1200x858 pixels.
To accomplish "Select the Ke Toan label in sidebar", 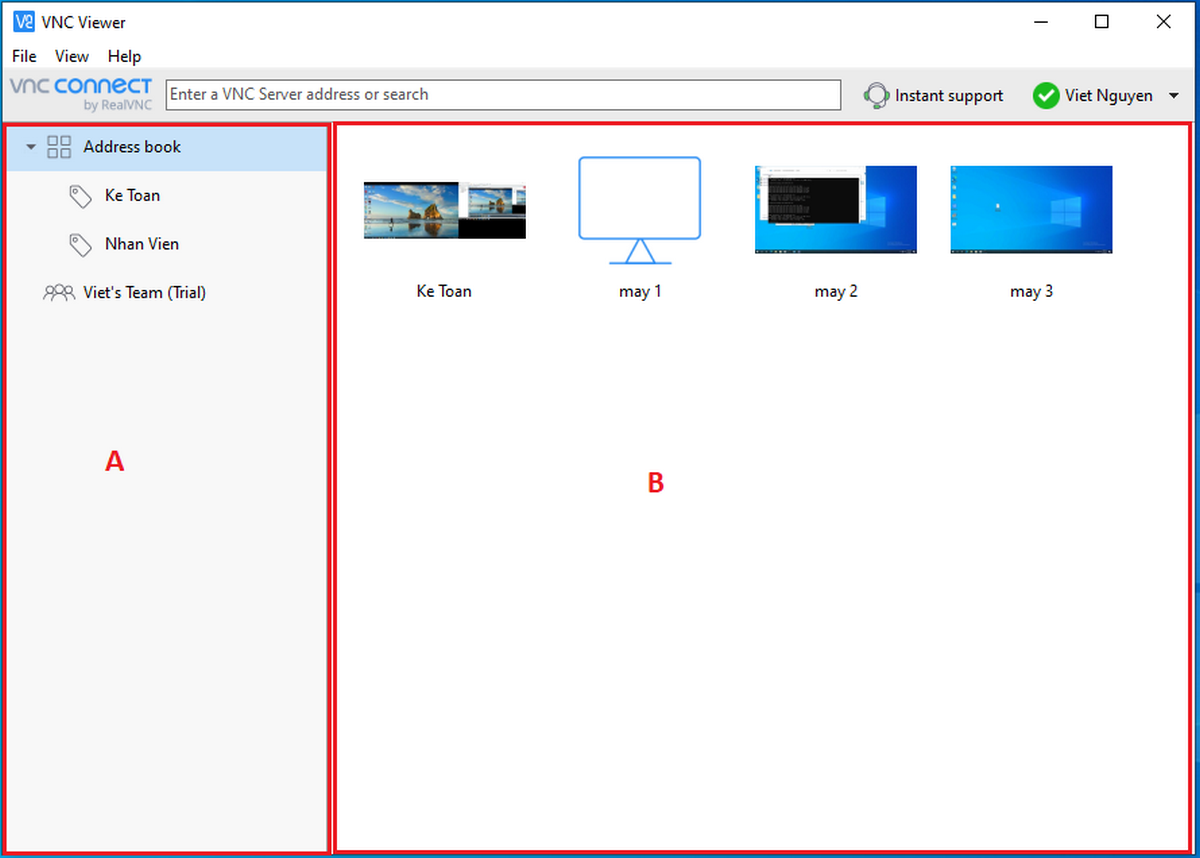I will (132, 195).
